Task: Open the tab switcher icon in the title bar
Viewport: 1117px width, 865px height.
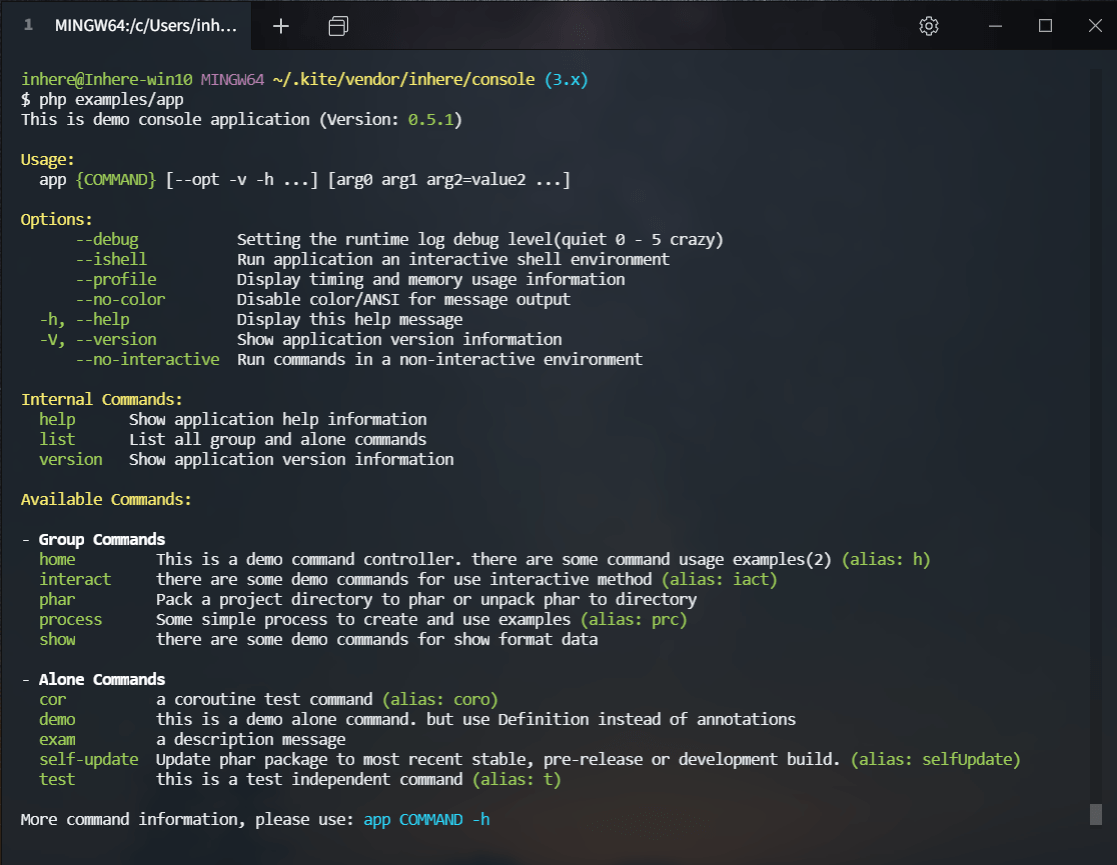Action: (338, 26)
